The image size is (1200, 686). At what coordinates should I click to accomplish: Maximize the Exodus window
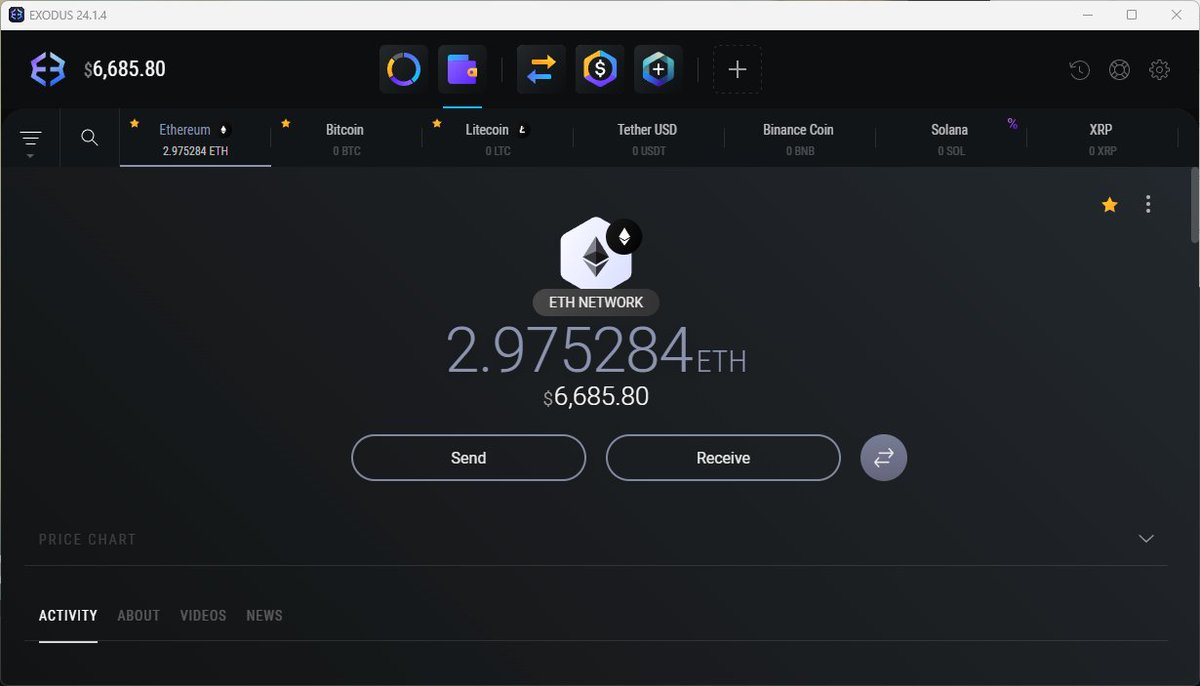[1131, 14]
